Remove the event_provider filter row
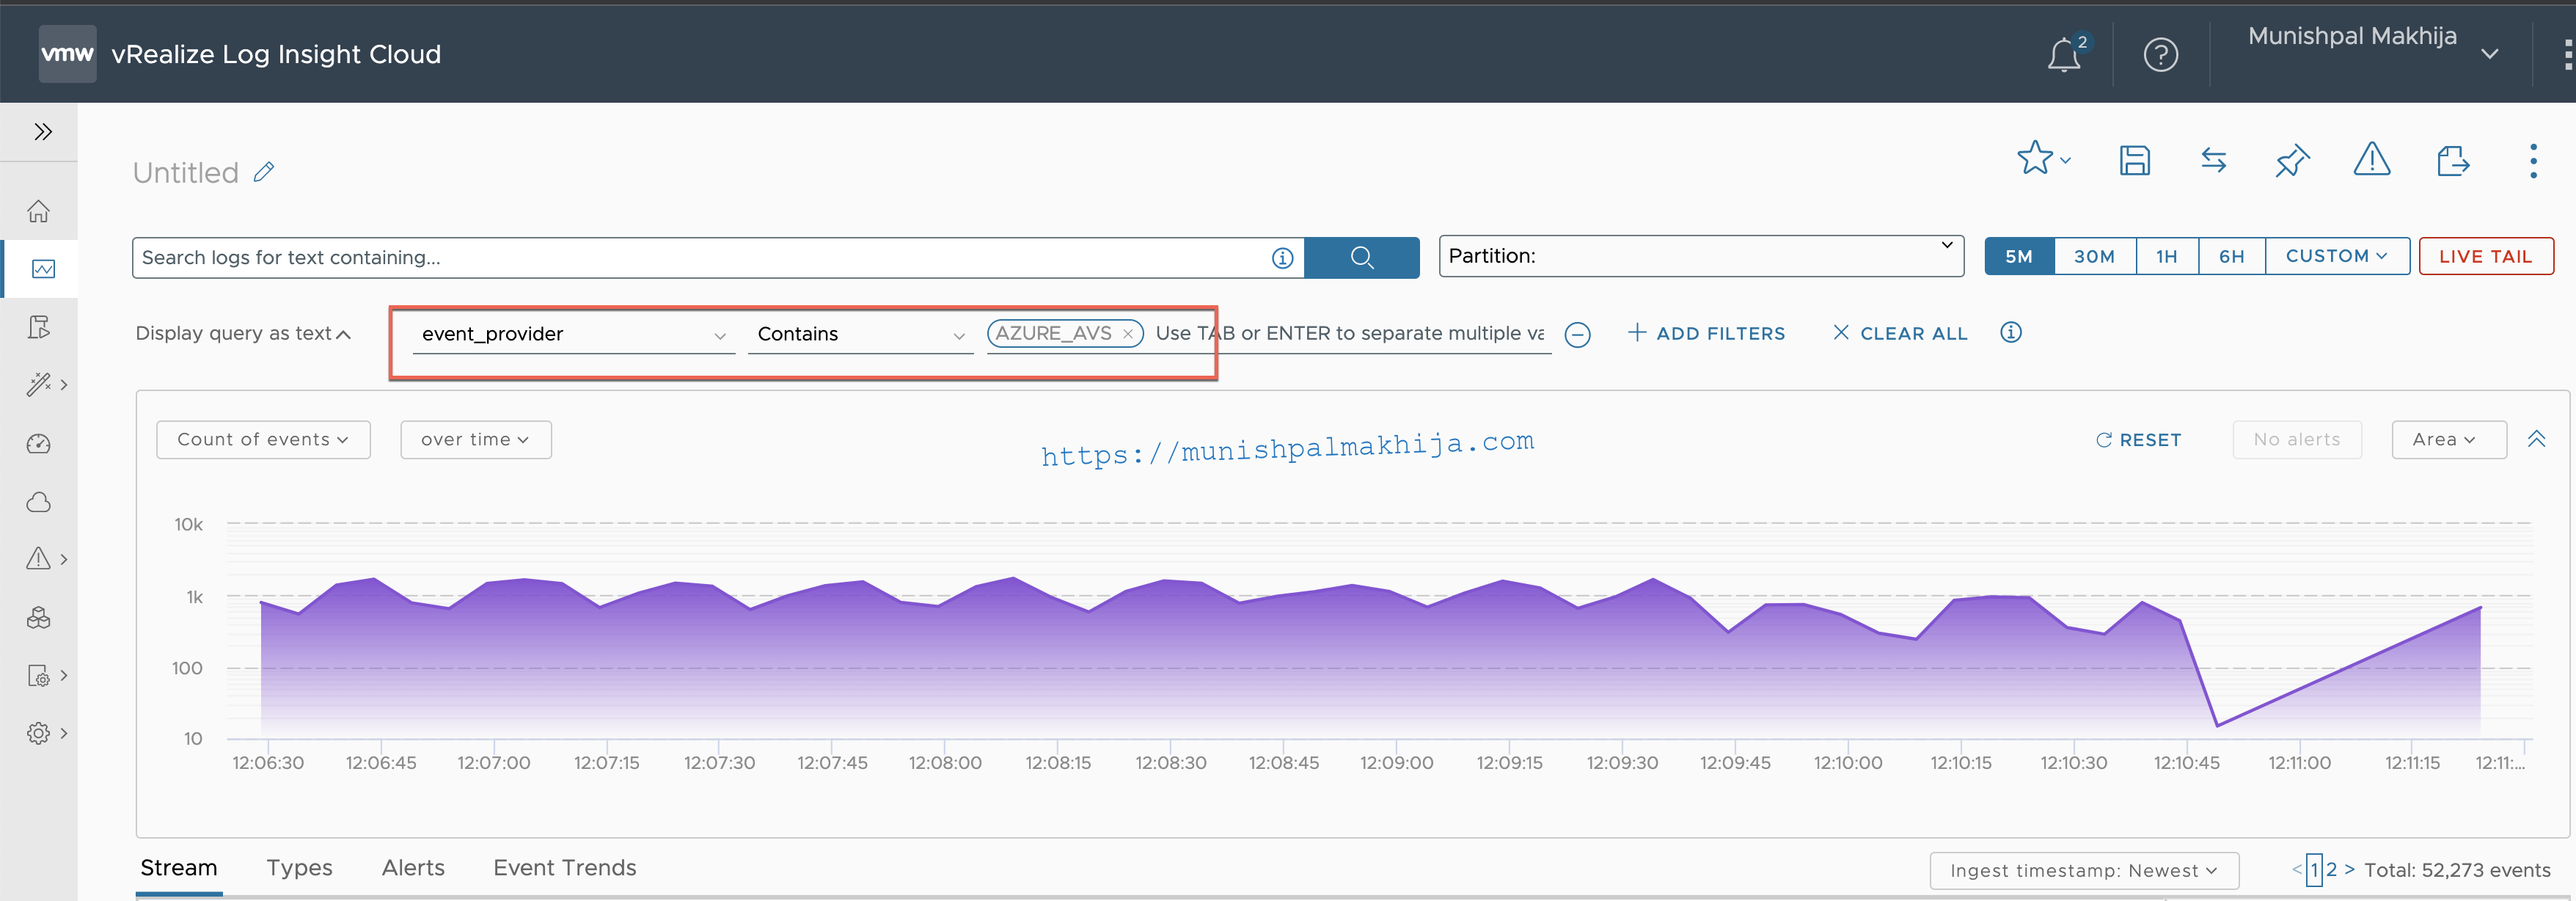 1577,334
